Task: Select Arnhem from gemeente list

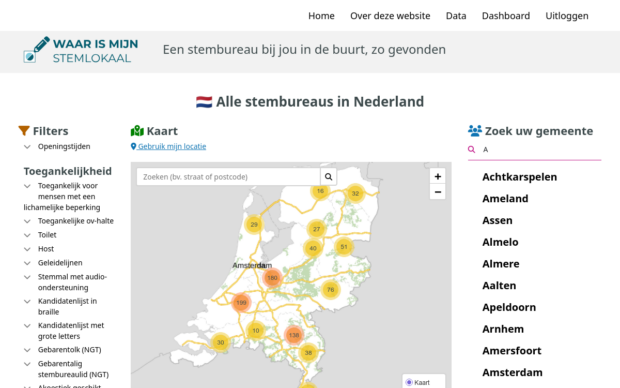Action: (503, 329)
